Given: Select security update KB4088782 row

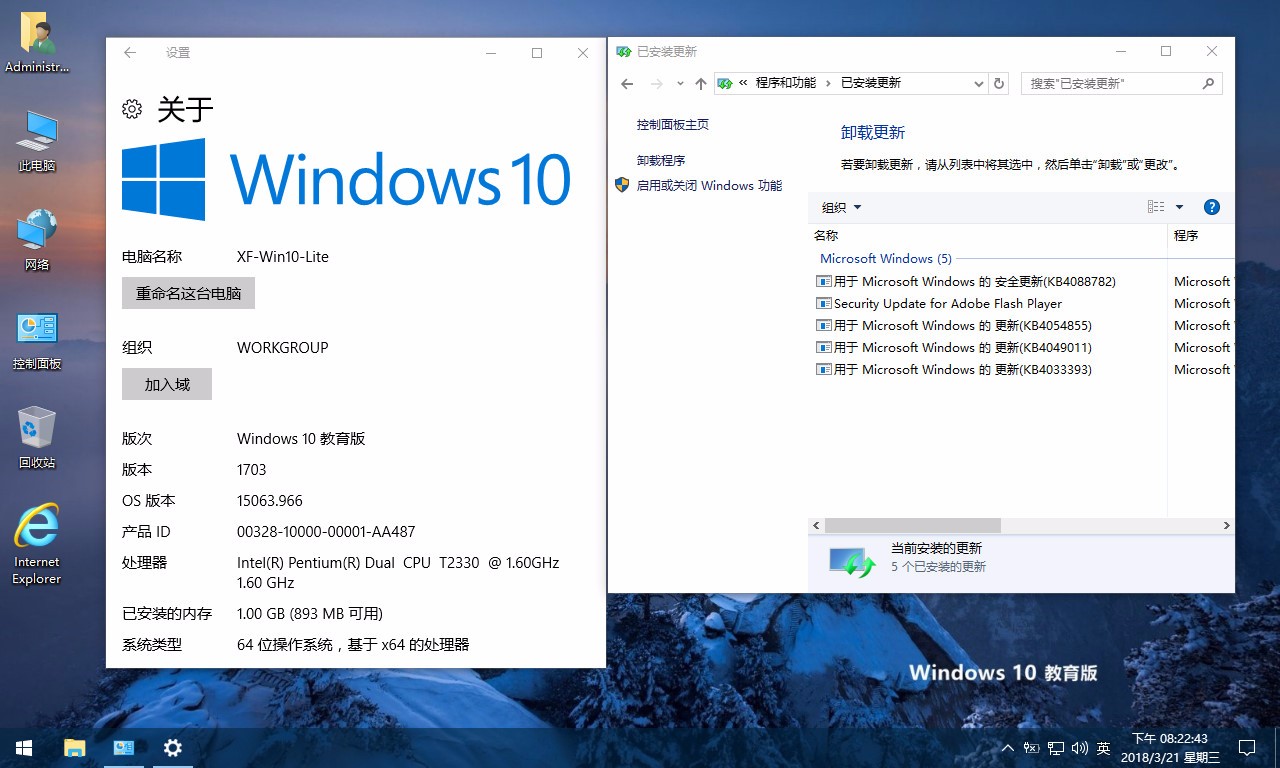Looking at the screenshot, I should click(965, 281).
